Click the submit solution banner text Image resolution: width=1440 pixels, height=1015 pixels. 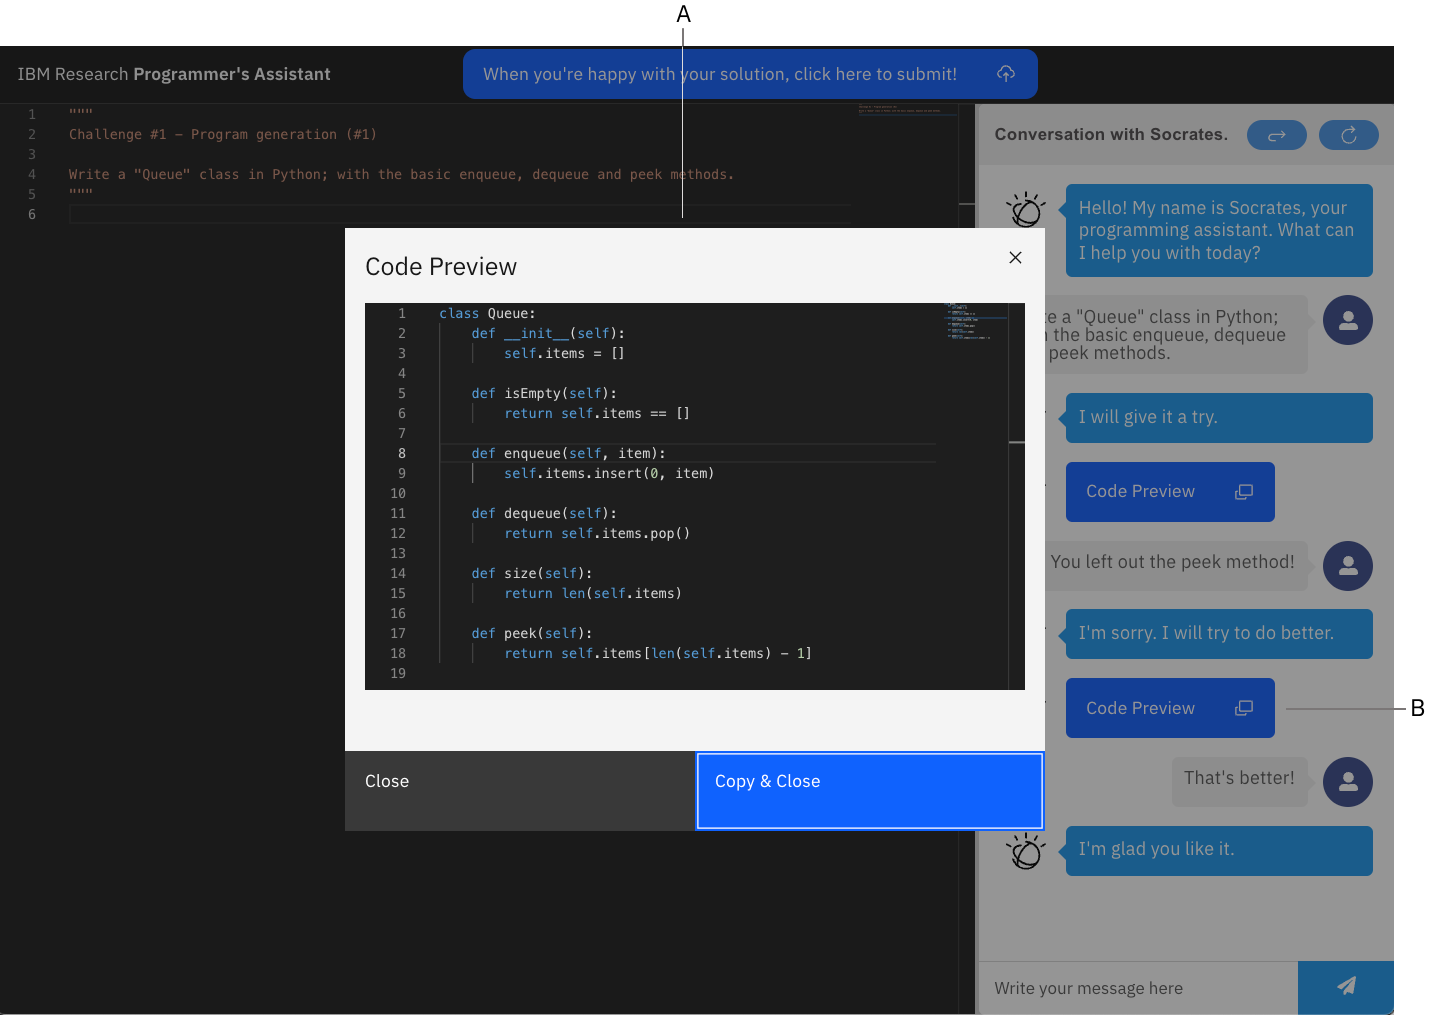(719, 74)
